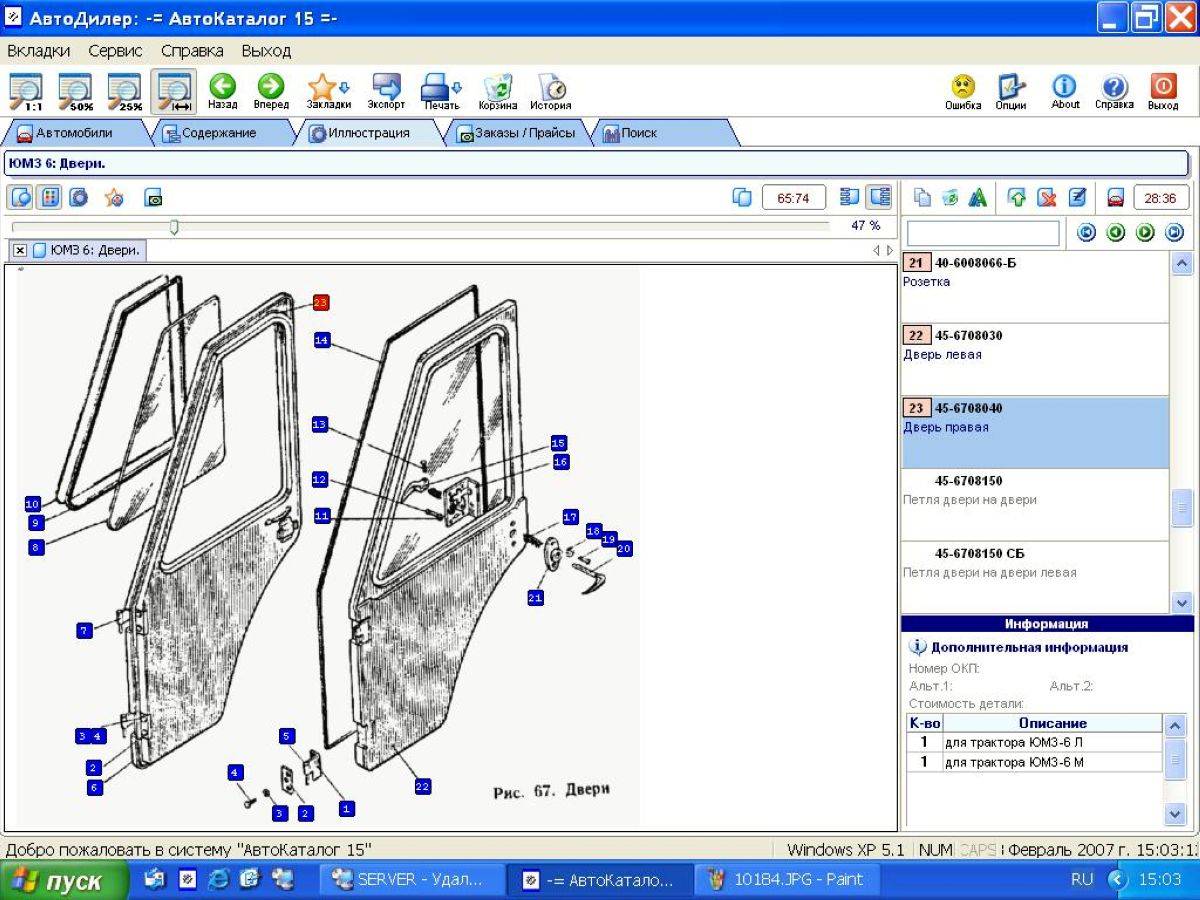Image resolution: width=1200 pixels, height=900 pixels.
Task: Open the Сервис menu
Action: point(115,50)
